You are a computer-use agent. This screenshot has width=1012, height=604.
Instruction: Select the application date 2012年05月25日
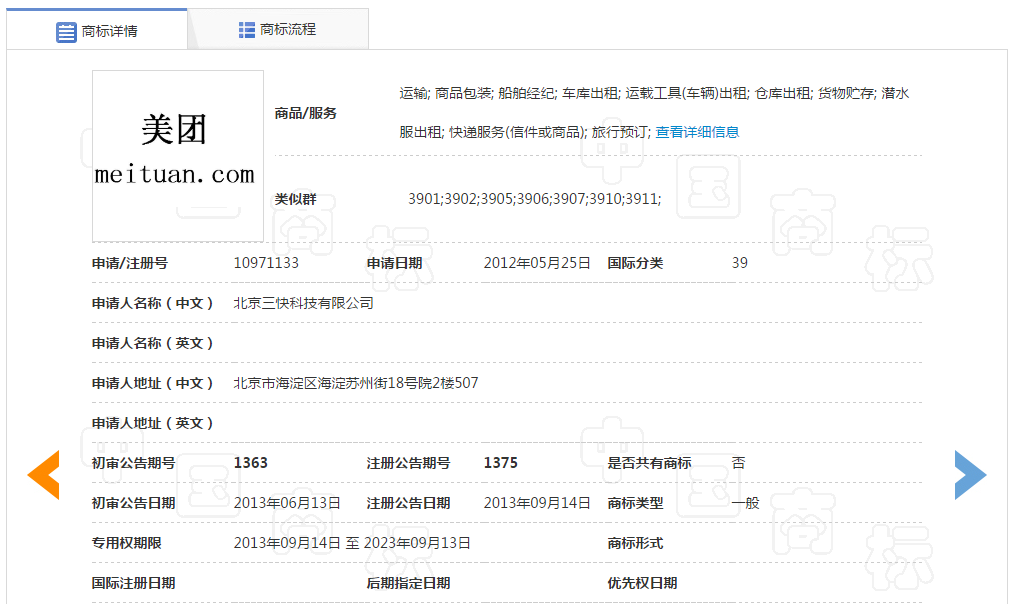[x=537, y=263]
